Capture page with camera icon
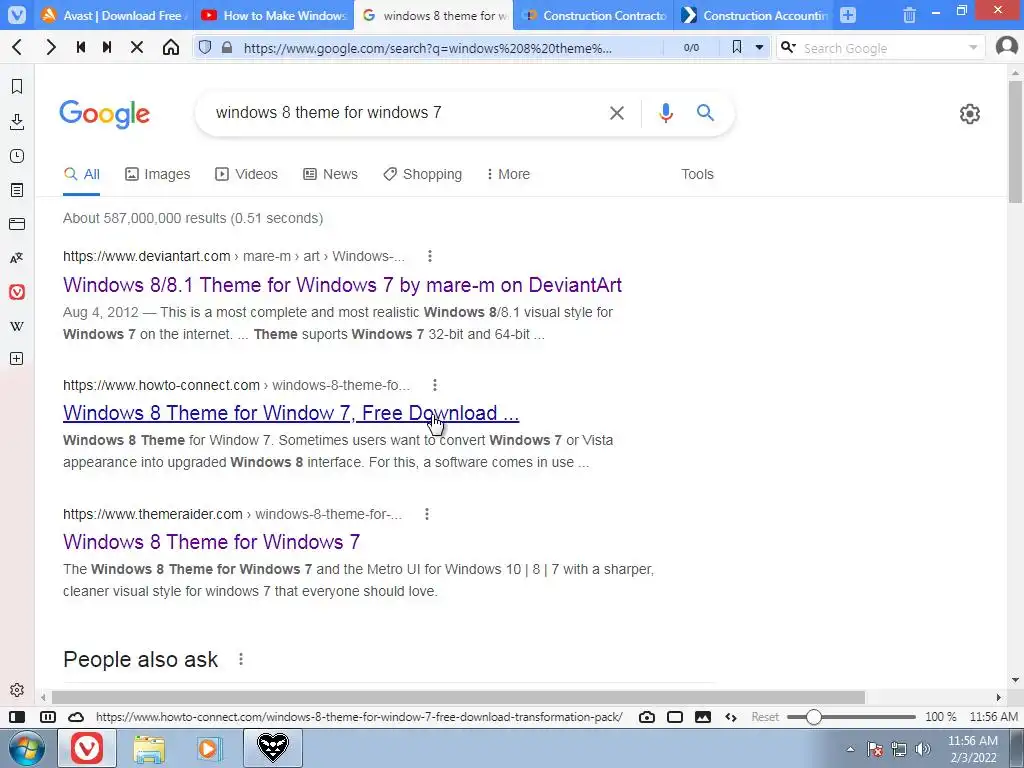This screenshot has height=768, width=1024. (x=647, y=717)
